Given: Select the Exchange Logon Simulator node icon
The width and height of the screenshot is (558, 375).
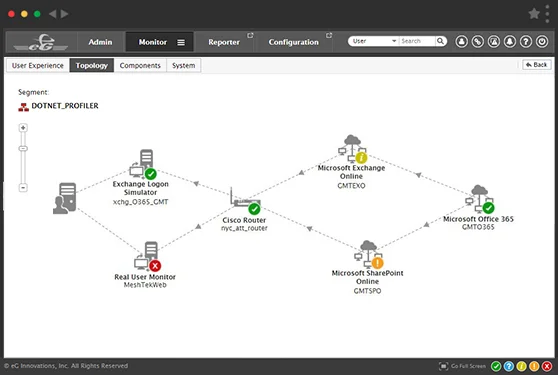Looking at the screenshot, I should [x=143, y=164].
